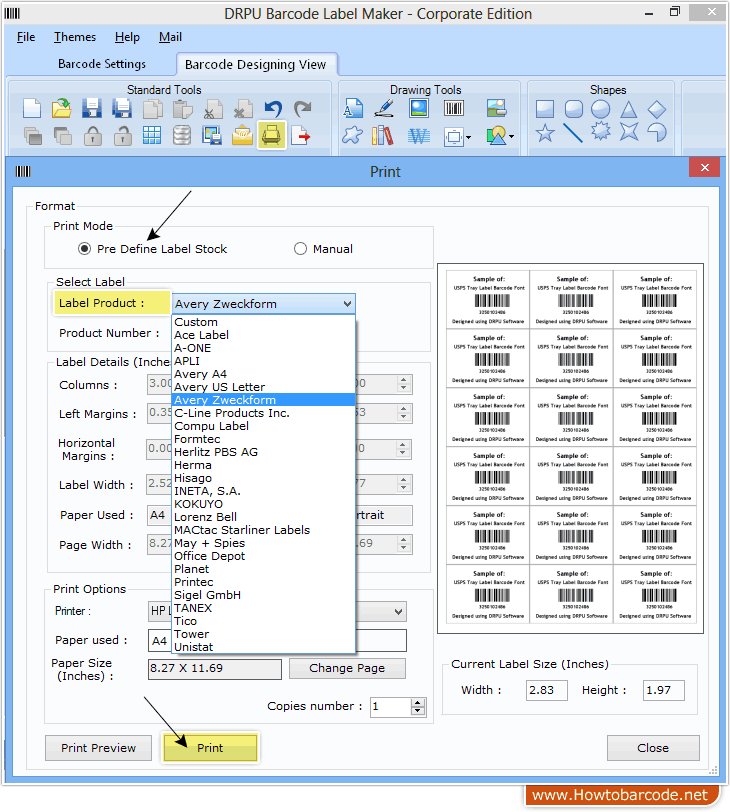This screenshot has width=730, height=812.
Task: Click the Paper Size 8.27 X 11.69 field
Action: [x=215, y=669]
